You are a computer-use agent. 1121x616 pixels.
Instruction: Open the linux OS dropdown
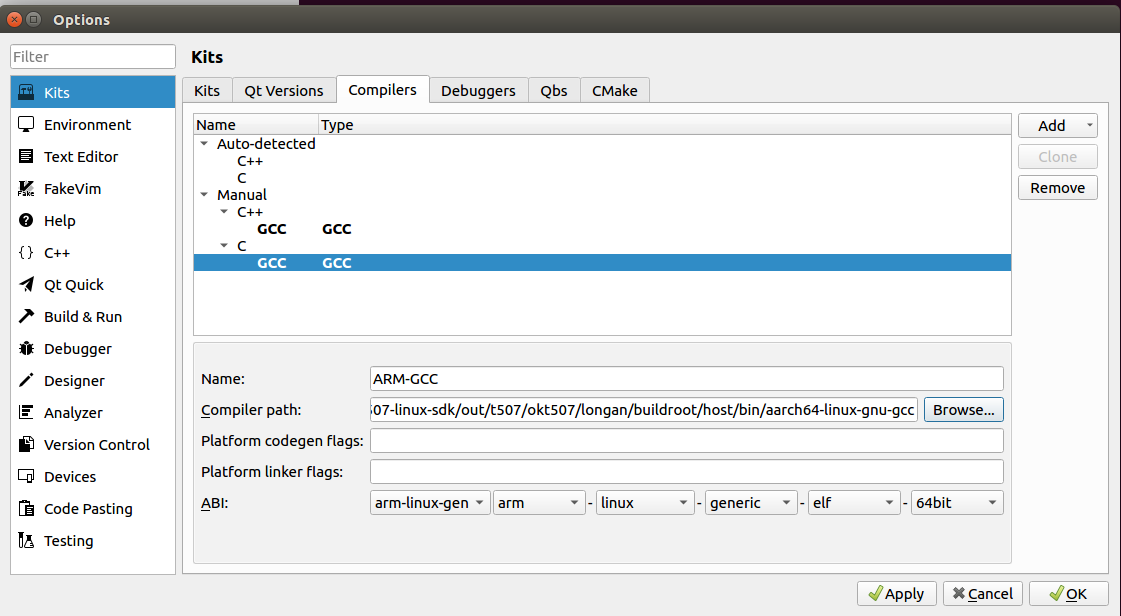646,502
